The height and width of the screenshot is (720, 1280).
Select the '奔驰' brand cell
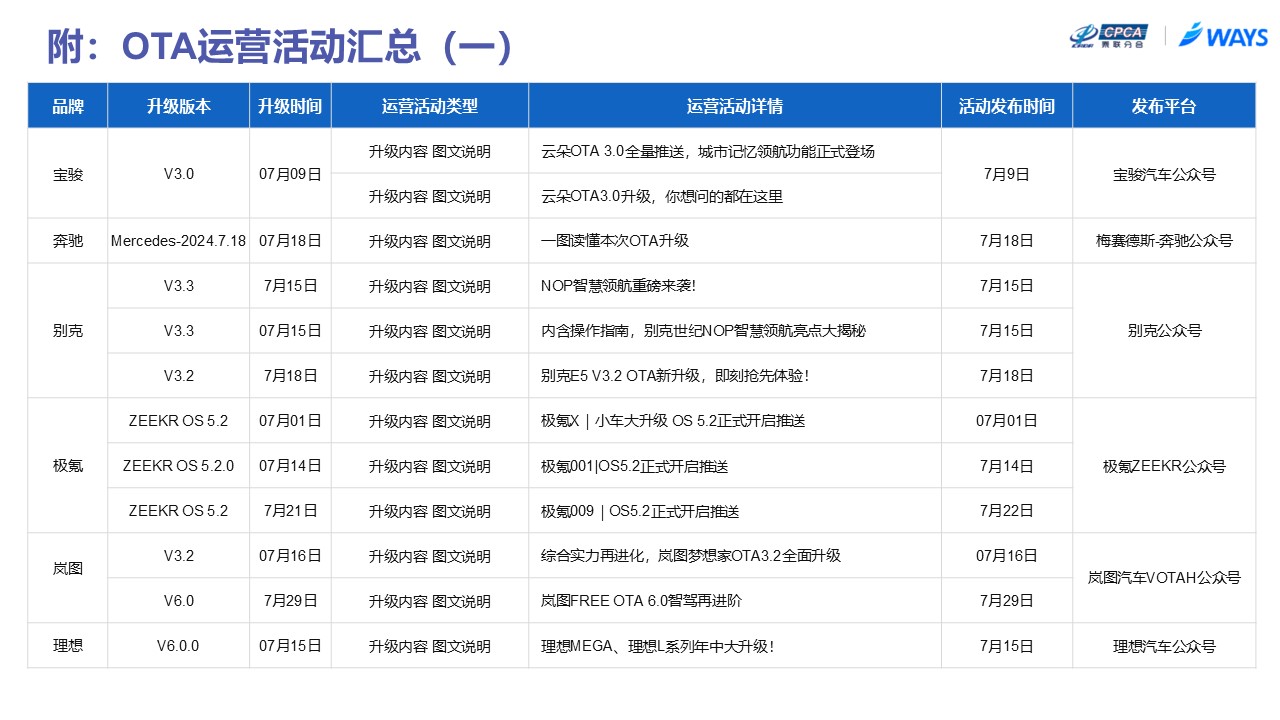(x=68, y=241)
